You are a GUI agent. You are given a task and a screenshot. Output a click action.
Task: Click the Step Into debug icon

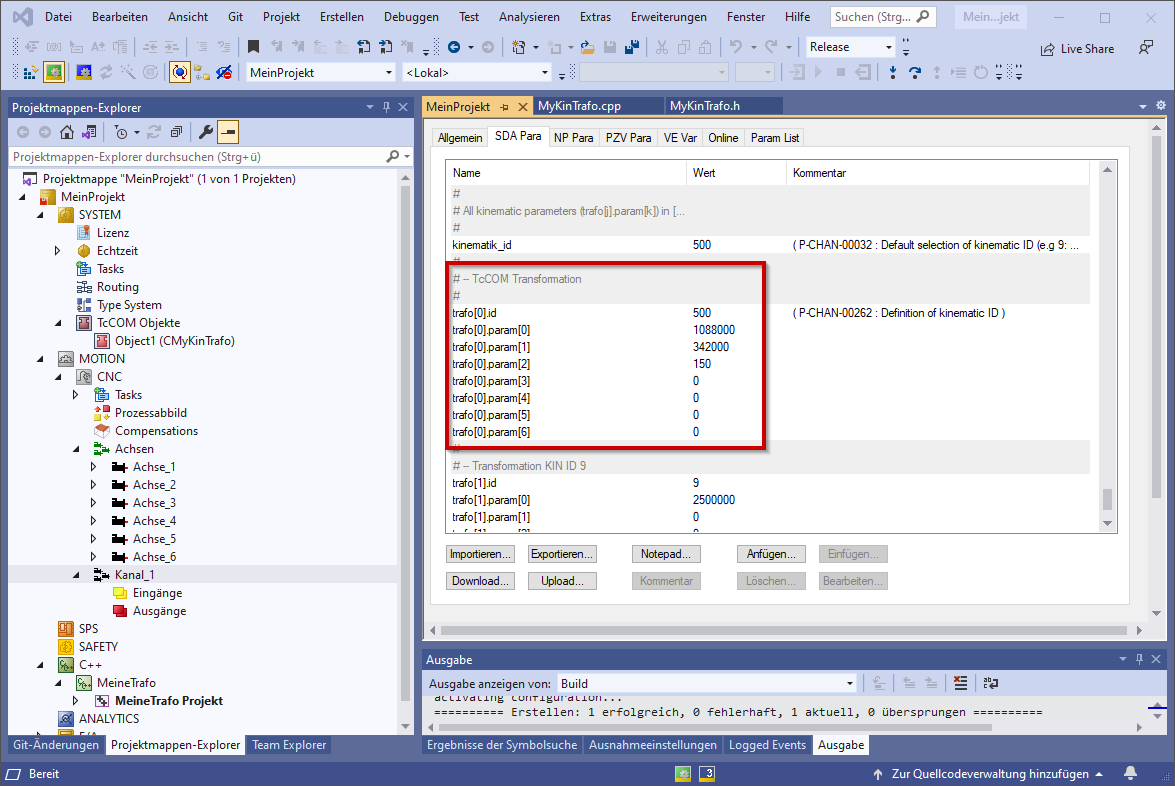click(892, 73)
